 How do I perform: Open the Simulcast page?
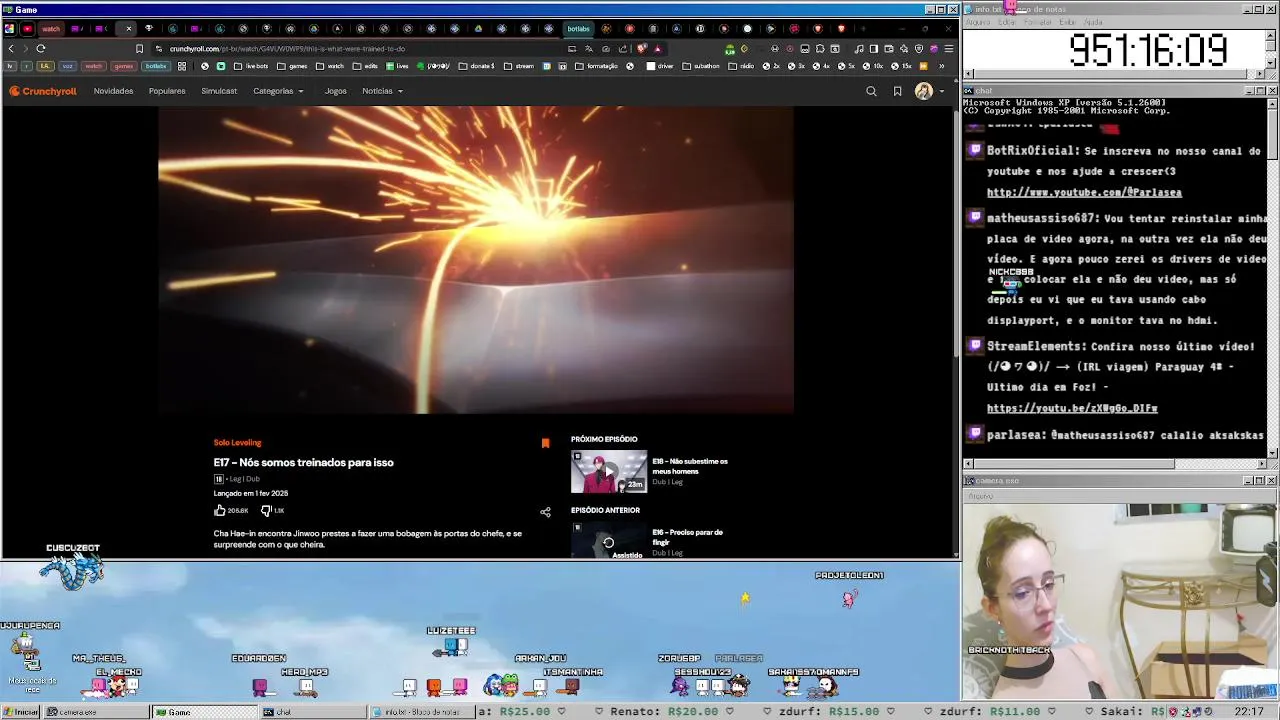tap(219, 91)
